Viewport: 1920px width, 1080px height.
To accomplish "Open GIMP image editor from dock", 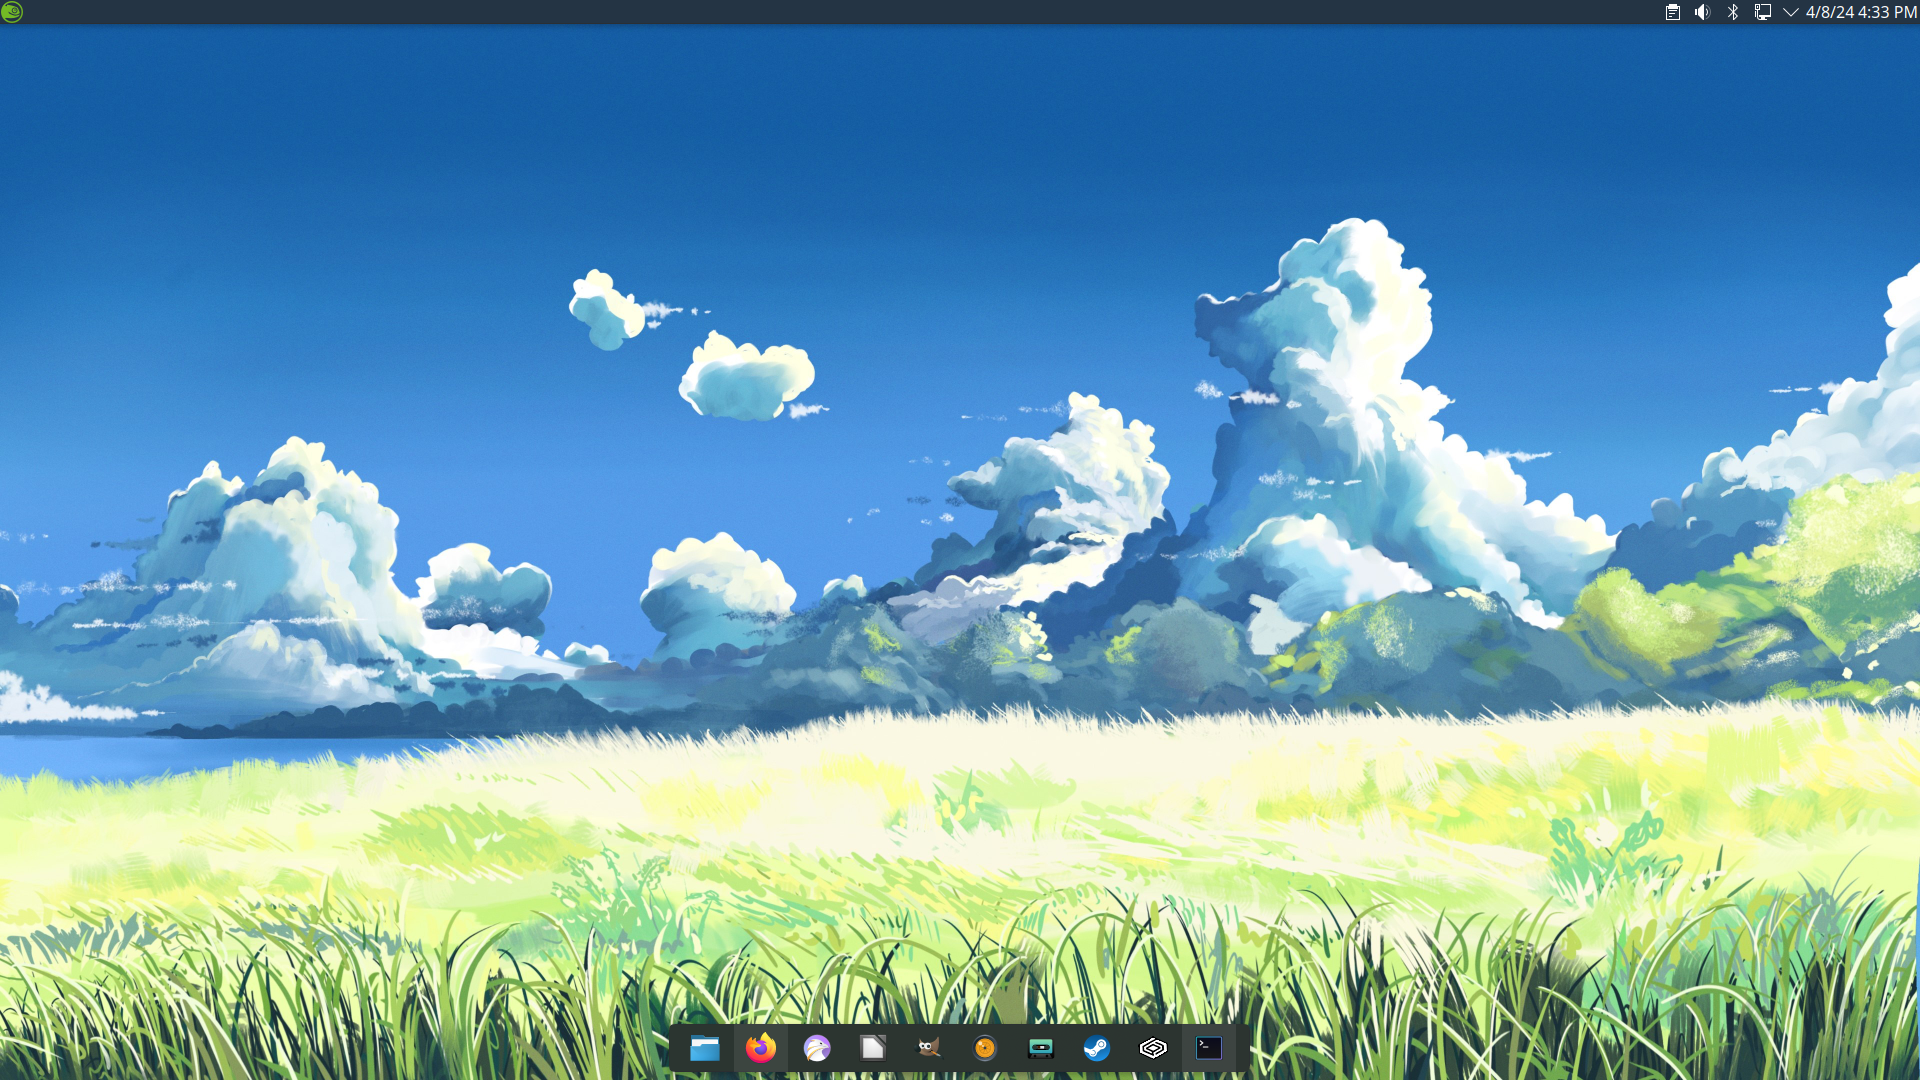I will [x=929, y=1048].
